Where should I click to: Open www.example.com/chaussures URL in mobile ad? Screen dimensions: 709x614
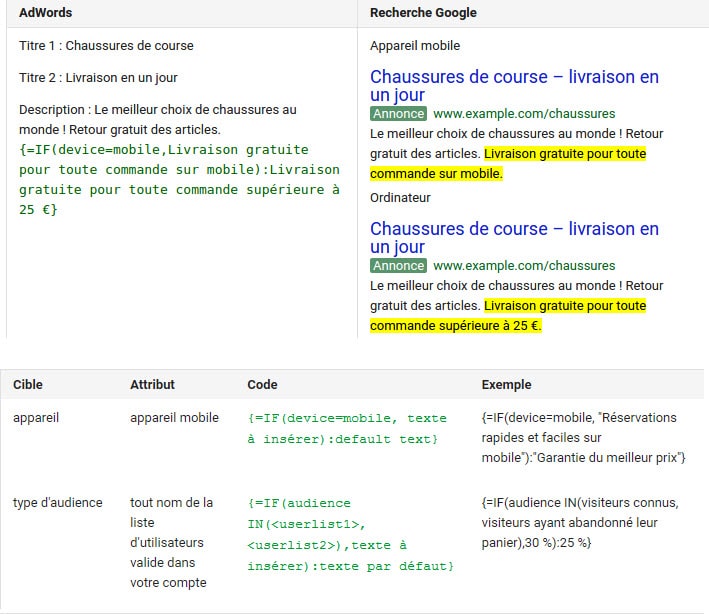click(524, 113)
